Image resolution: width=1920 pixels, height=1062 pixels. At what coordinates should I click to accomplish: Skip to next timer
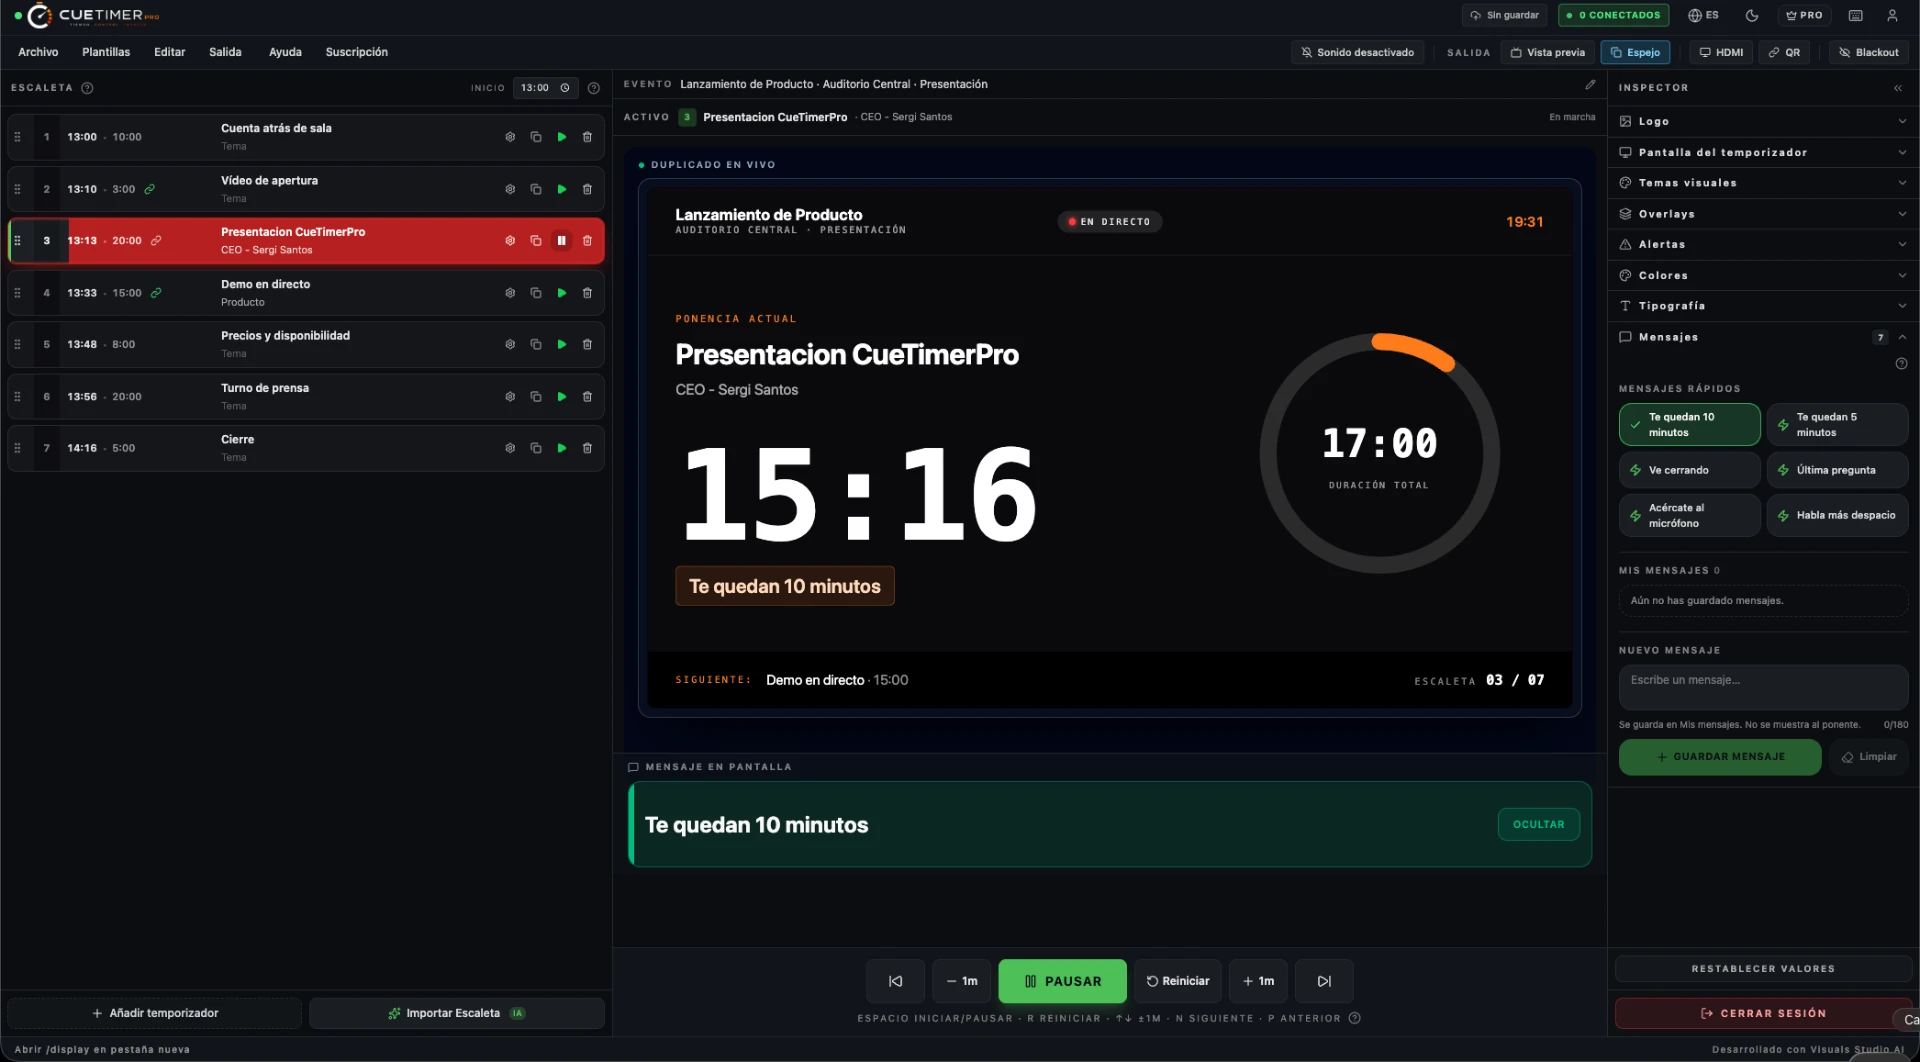coord(1324,981)
